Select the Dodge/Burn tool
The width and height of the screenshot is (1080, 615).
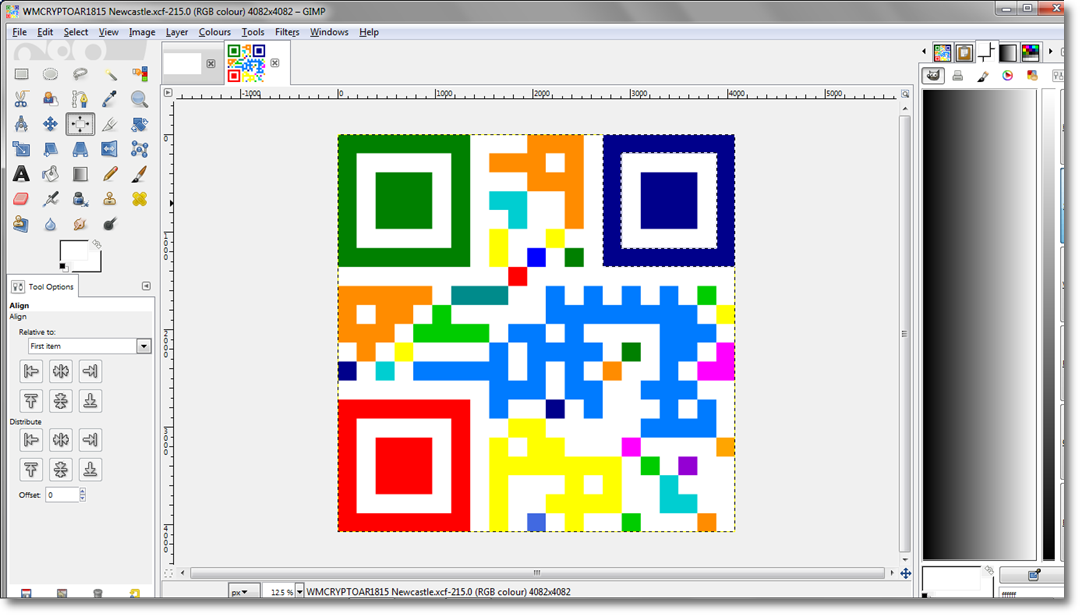(x=110, y=224)
